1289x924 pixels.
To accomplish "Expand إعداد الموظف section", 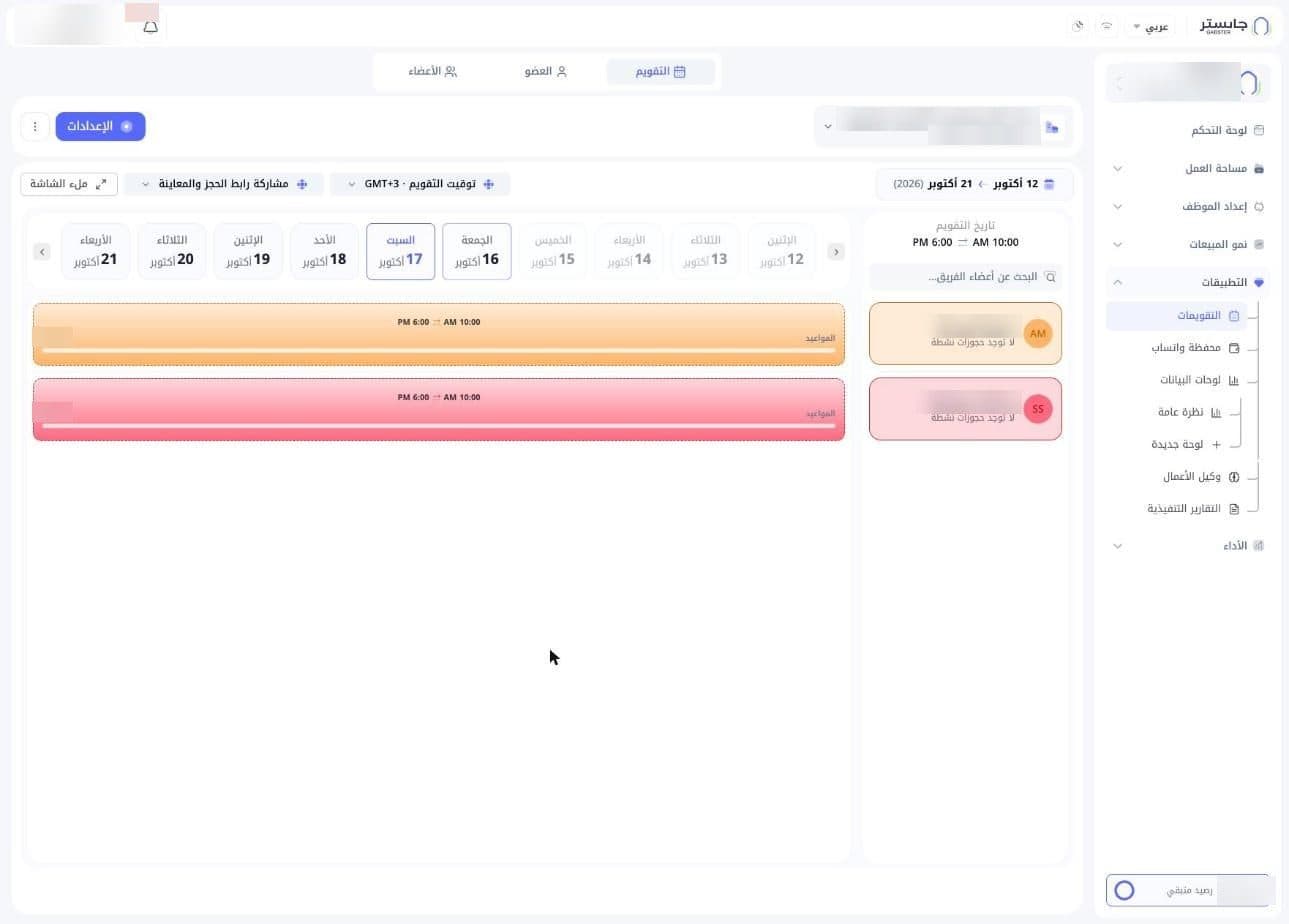I will pos(1188,206).
